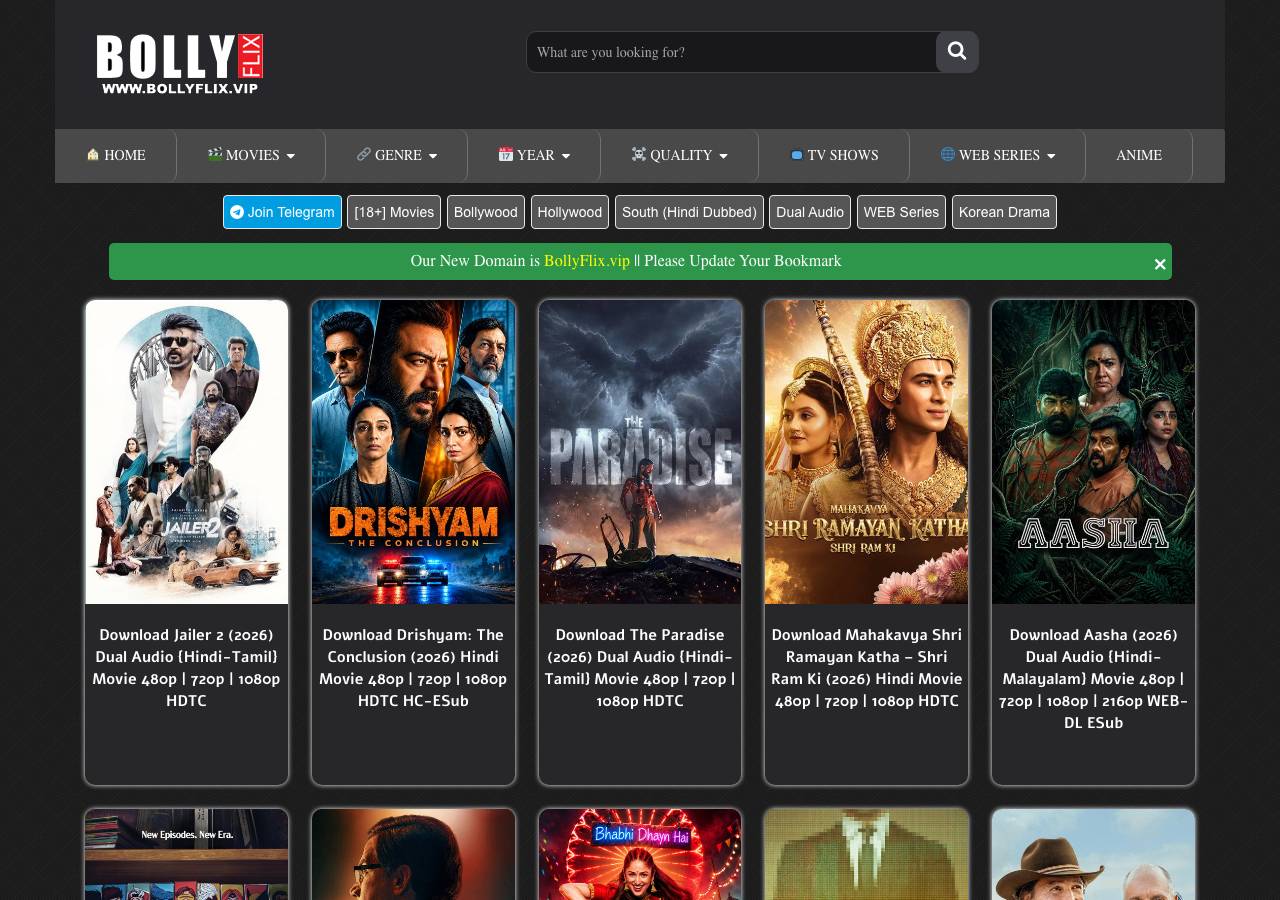Open the Drishyam: The Conclusion poster
The height and width of the screenshot is (900, 1280).
413,452
